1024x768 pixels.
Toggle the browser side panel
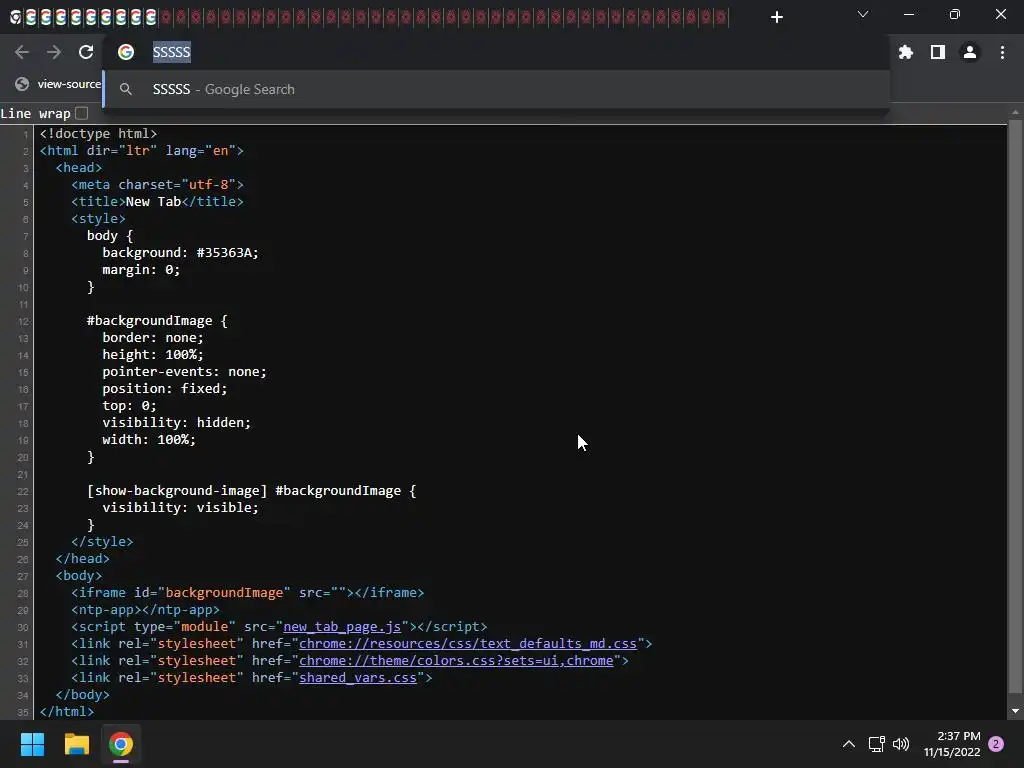[938, 52]
